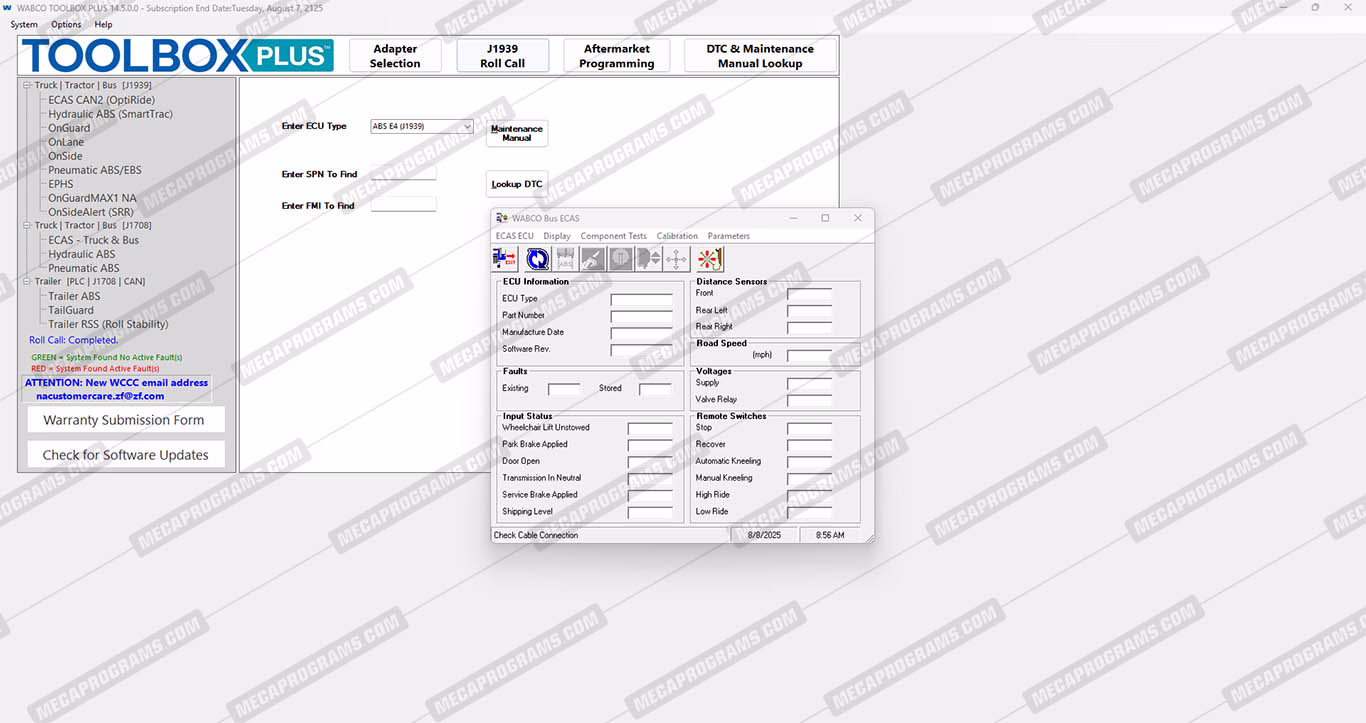
Task: Select Hydraulic ABS under J1708
Action: click(x=82, y=254)
